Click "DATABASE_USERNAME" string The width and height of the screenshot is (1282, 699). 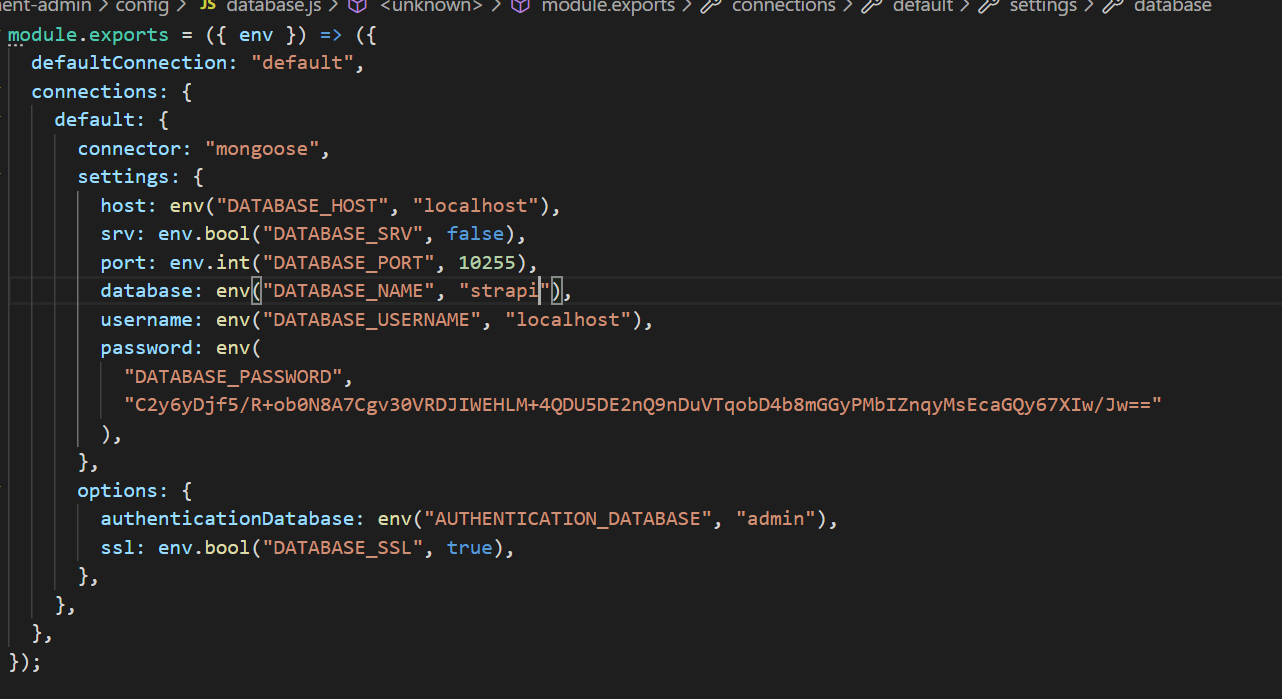tap(372, 320)
